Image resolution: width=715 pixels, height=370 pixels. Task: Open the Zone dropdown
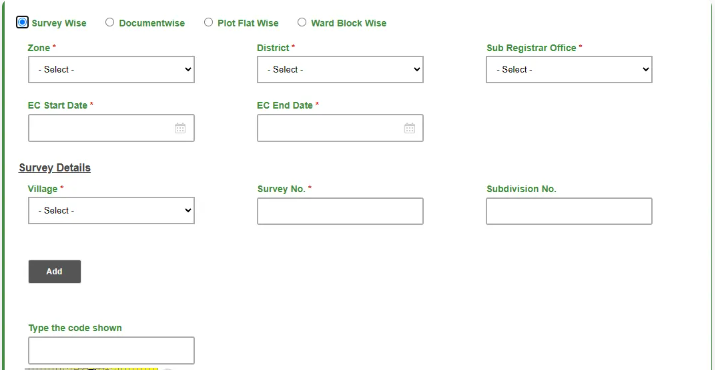[x=111, y=70]
